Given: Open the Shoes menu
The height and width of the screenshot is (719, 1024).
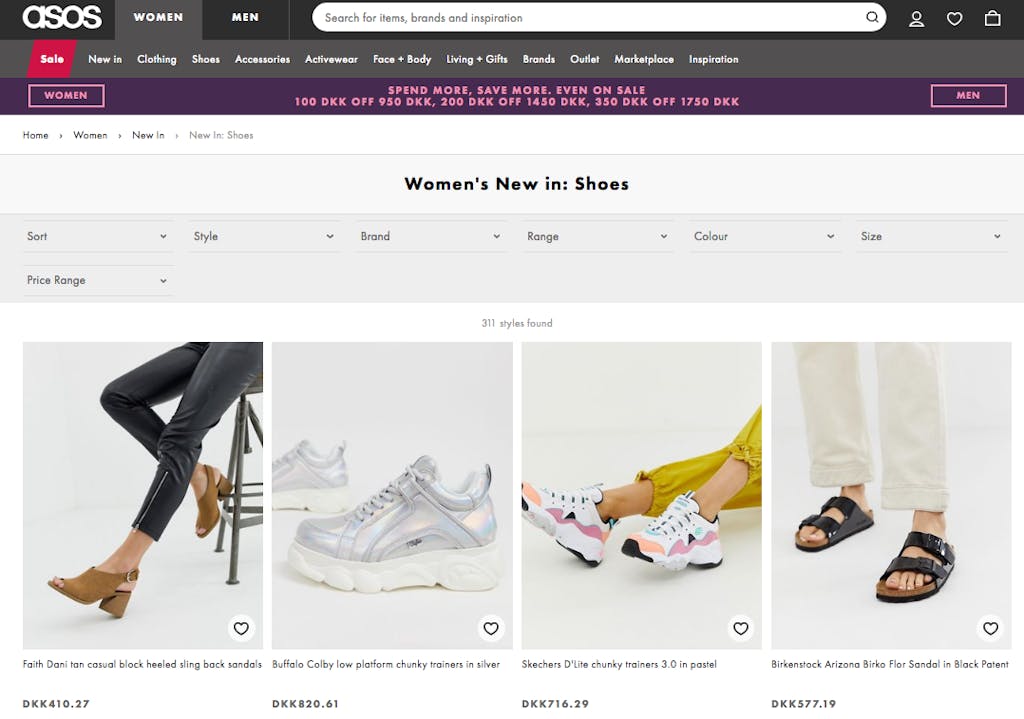Looking at the screenshot, I should [206, 59].
